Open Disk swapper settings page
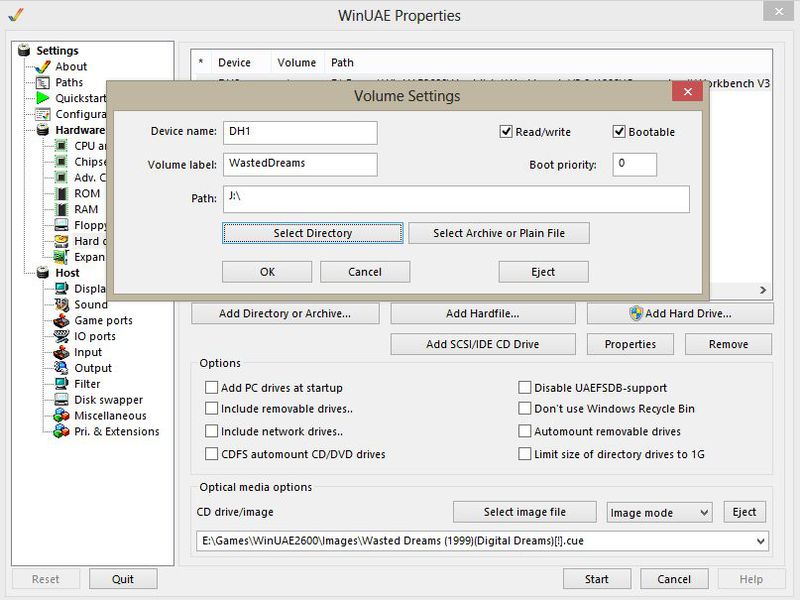The image size is (800, 600). coord(108,399)
